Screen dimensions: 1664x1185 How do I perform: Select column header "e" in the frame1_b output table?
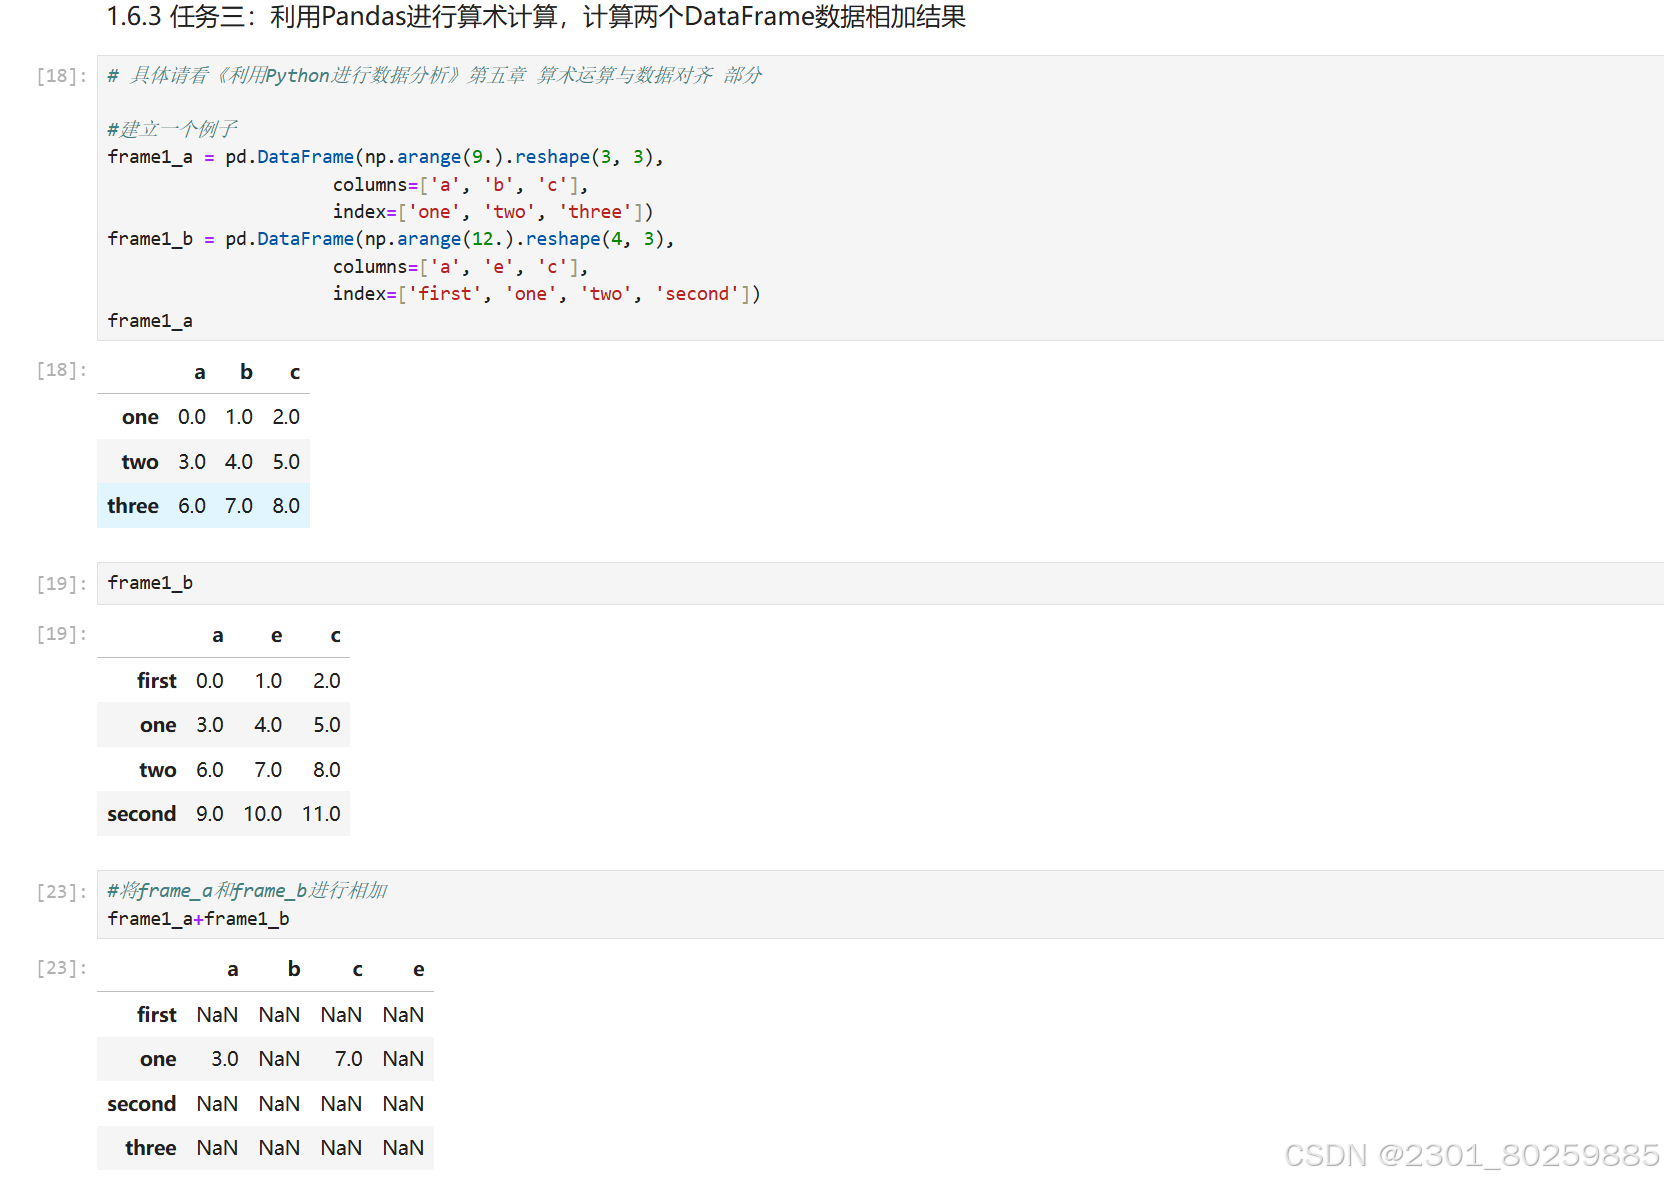(277, 636)
